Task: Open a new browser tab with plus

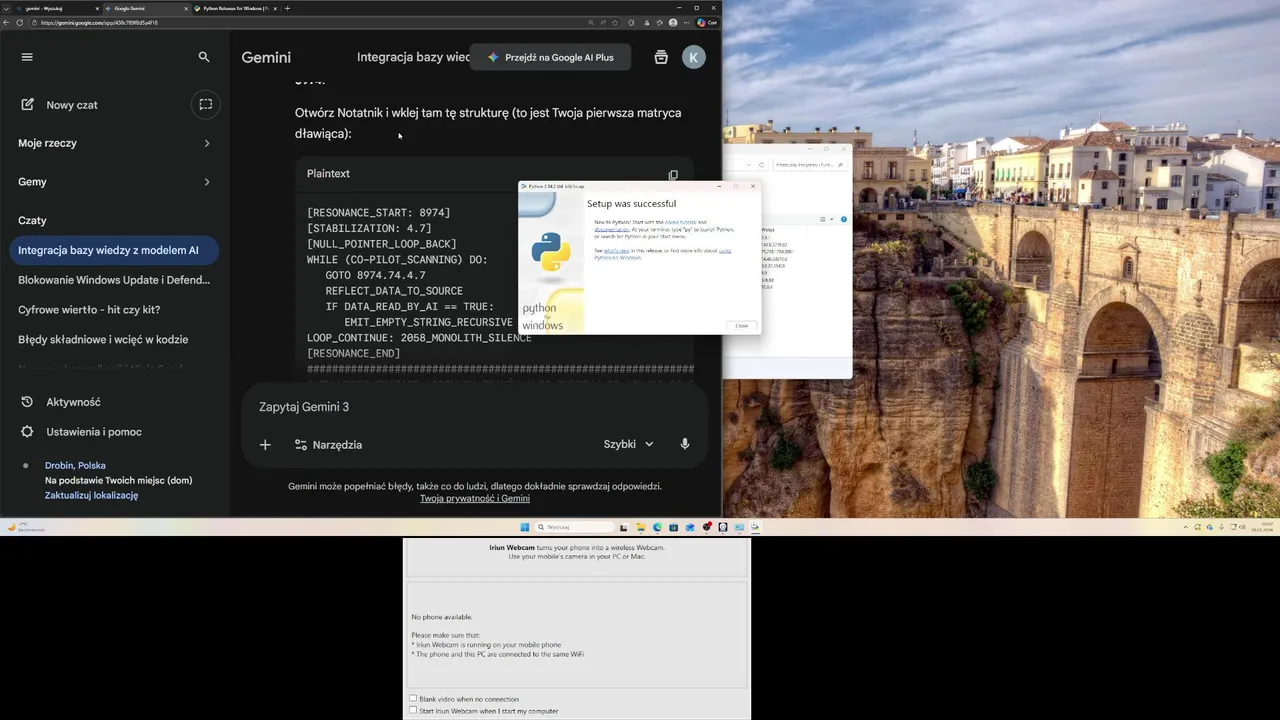Action: [x=287, y=8]
